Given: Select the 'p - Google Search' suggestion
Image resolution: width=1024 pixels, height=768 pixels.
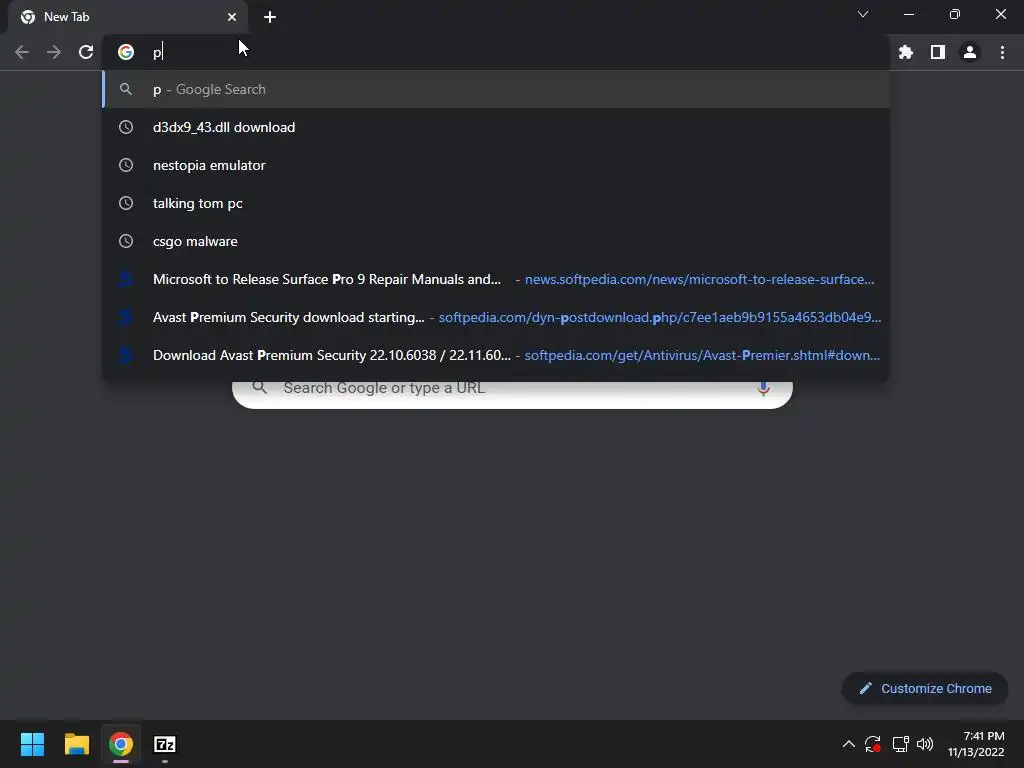Looking at the screenshot, I should [x=496, y=89].
